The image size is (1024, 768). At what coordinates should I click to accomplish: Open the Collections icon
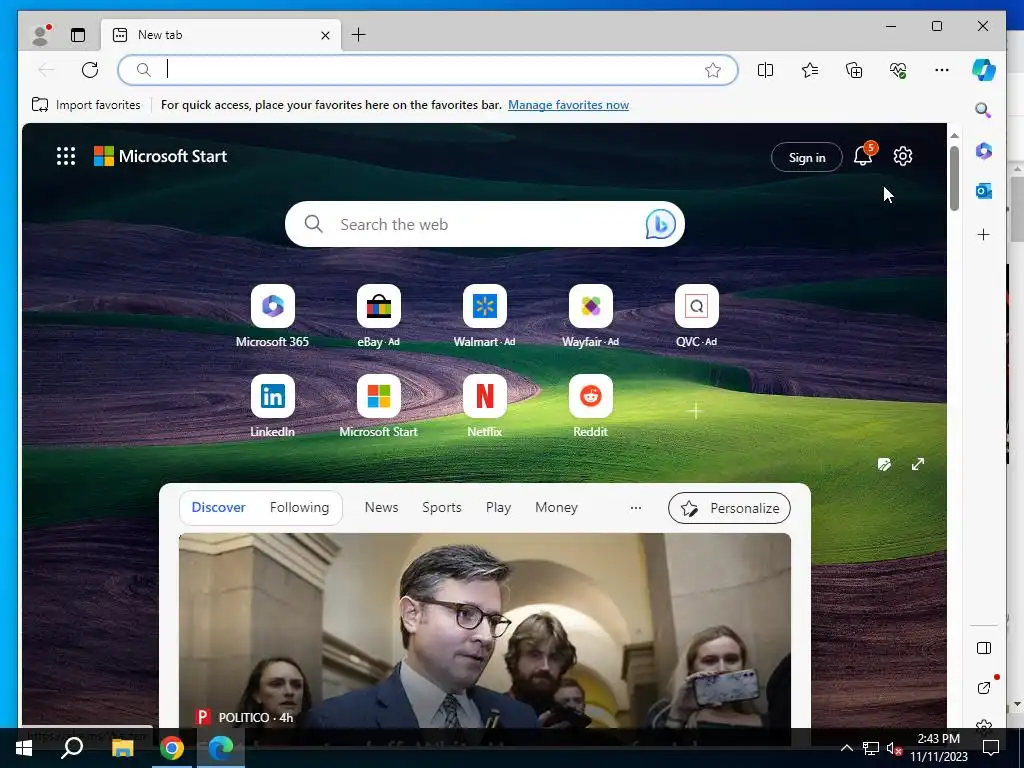854,70
